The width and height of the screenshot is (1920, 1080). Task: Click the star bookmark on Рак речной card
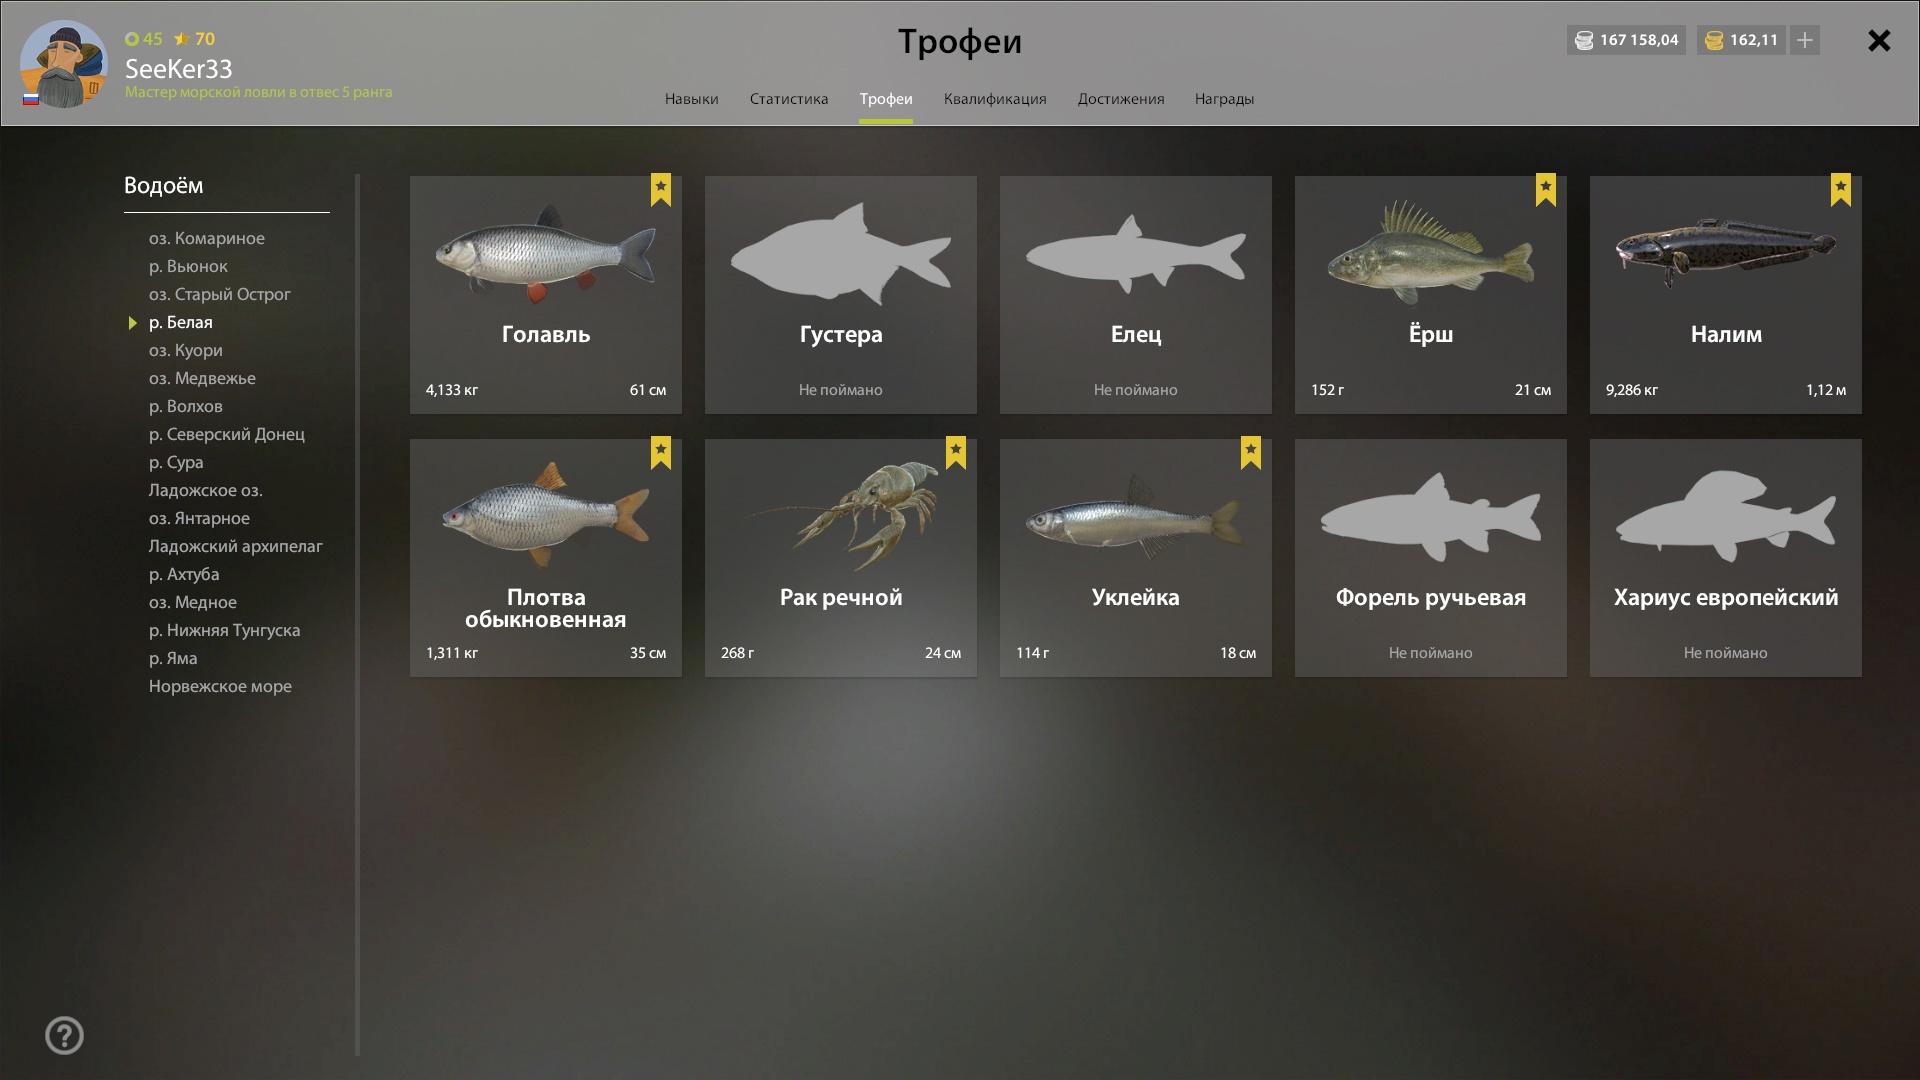956,453
